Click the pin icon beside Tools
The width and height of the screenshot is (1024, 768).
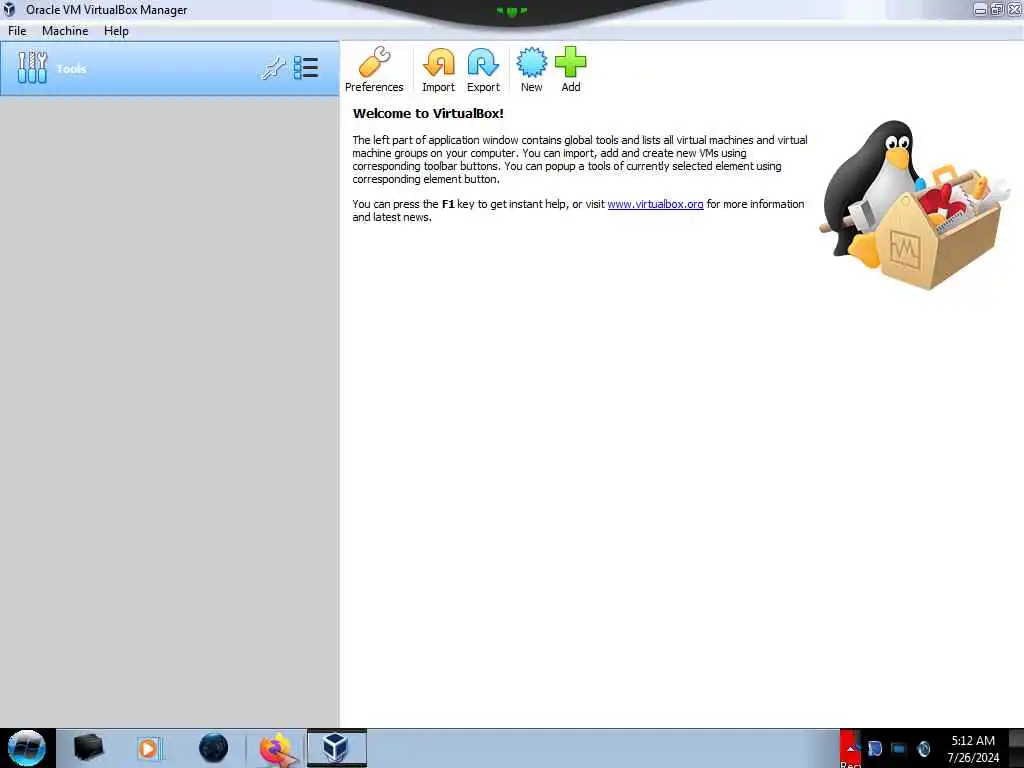click(273, 68)
